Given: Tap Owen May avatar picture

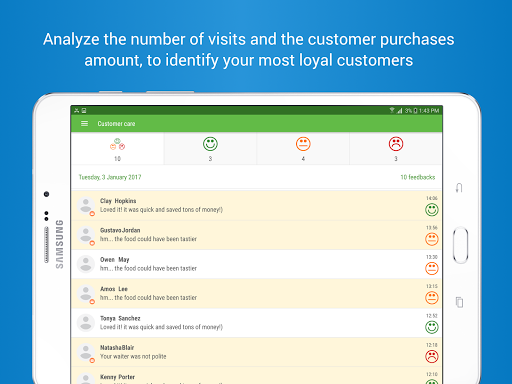Looking at the screenshot, I should (x=86, y=264).
